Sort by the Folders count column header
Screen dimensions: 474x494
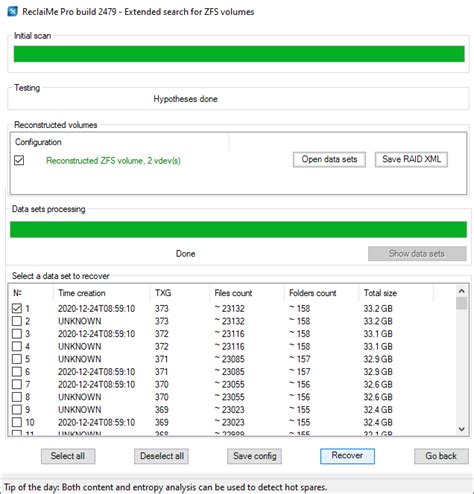pos(321,293)
